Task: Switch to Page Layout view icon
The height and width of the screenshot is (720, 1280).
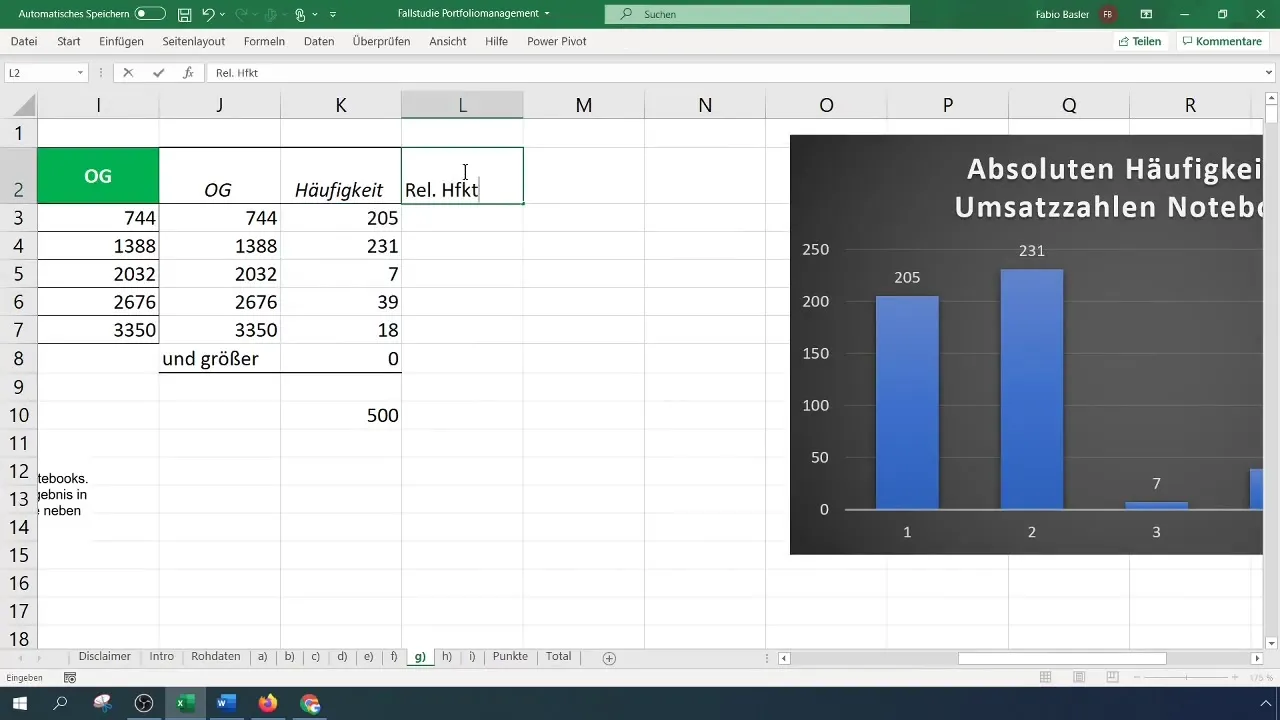Action: (x=1079, y=678)
